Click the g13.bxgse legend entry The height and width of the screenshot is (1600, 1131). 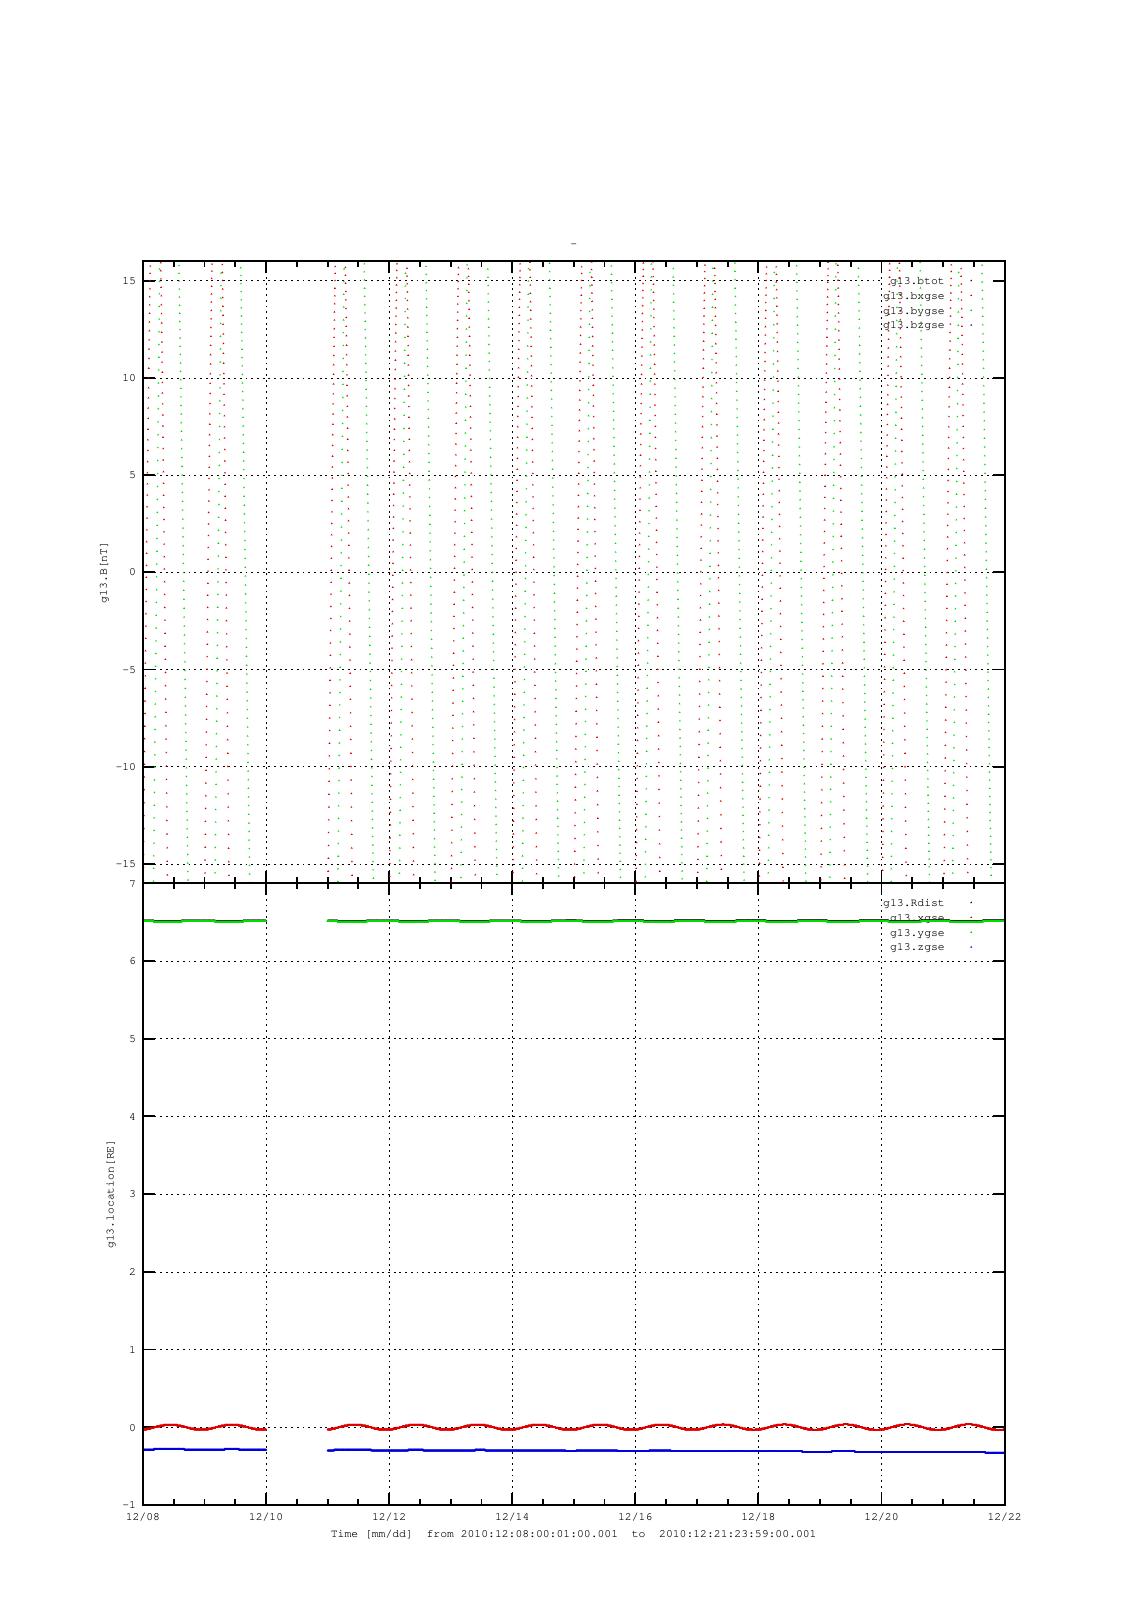913,296
